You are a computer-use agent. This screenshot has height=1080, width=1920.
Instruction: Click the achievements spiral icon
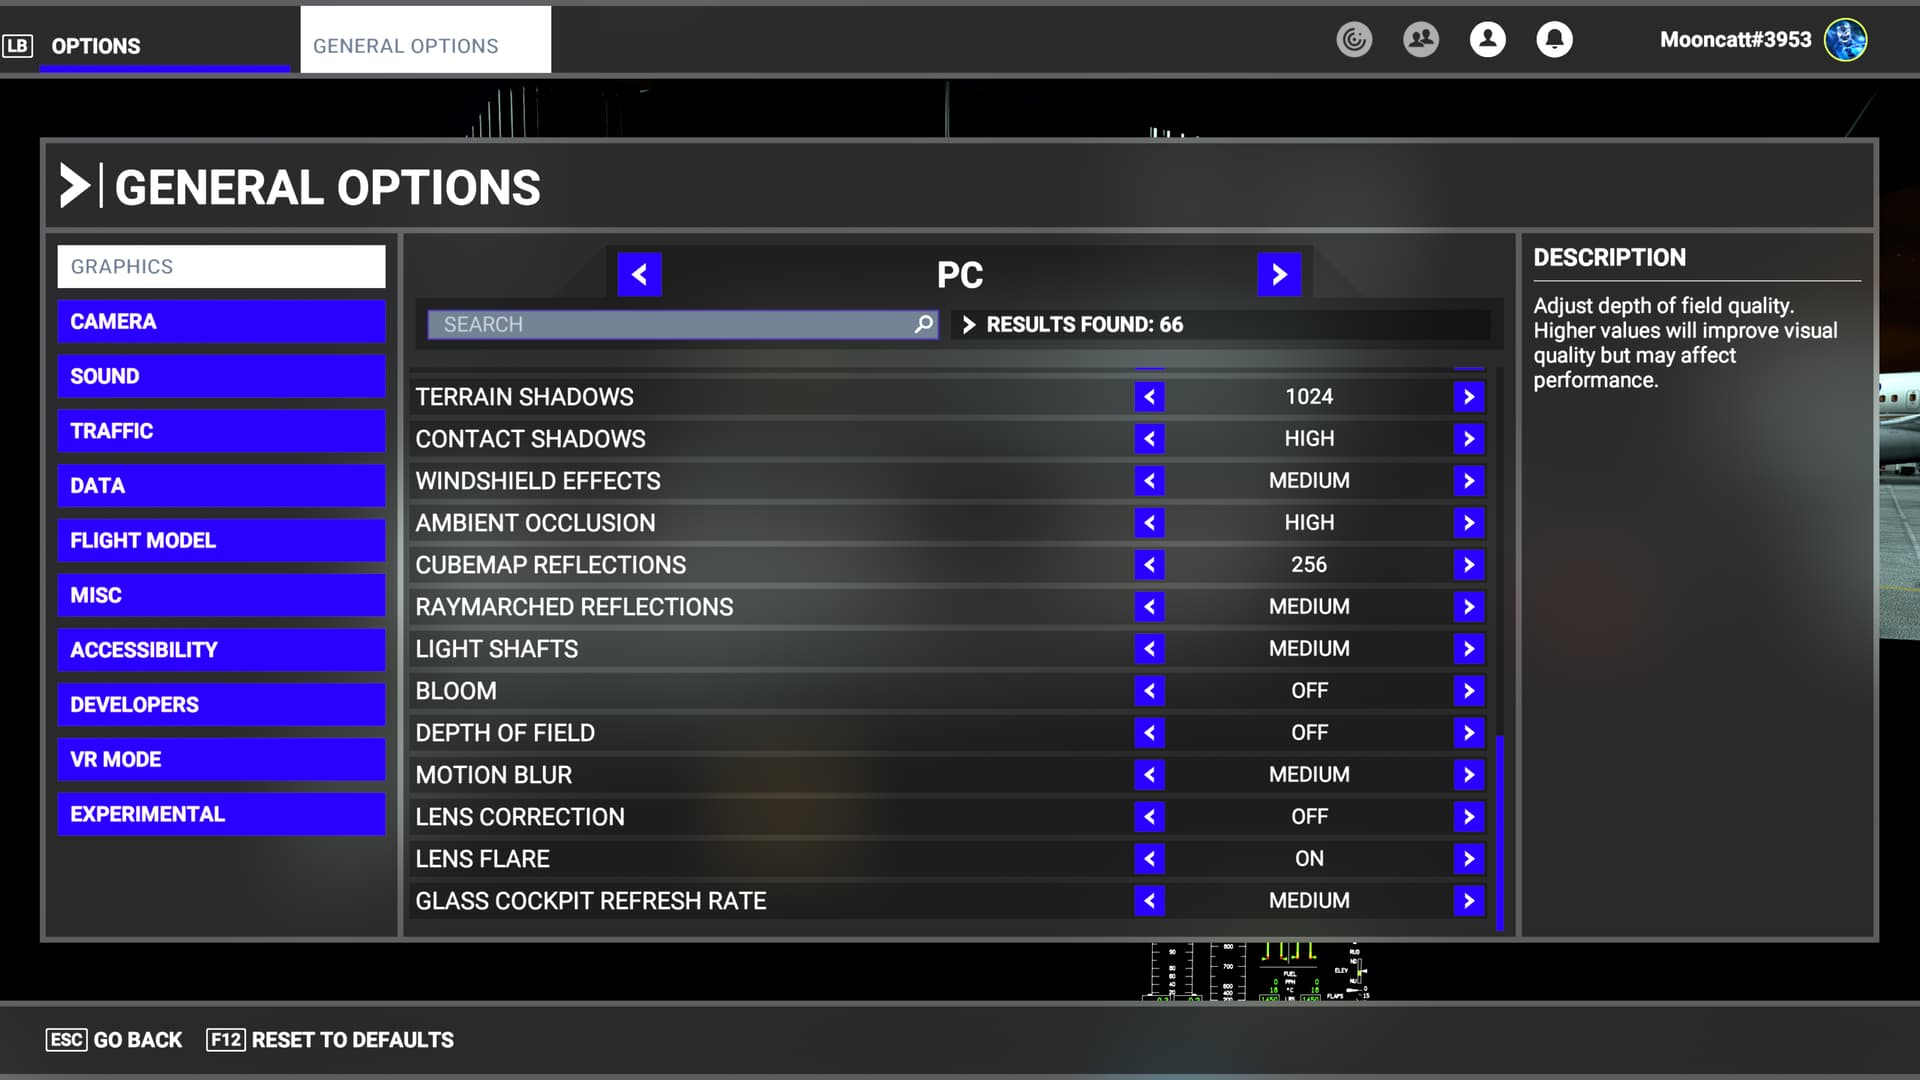(1354, 40)
